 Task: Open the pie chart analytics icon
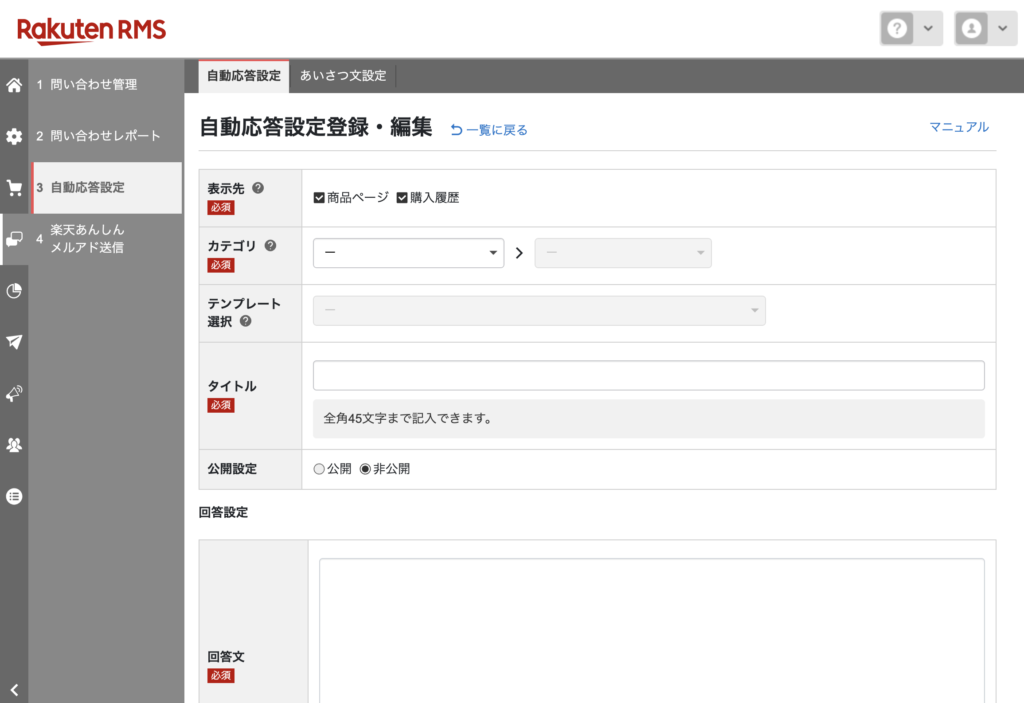click(14, 291)
